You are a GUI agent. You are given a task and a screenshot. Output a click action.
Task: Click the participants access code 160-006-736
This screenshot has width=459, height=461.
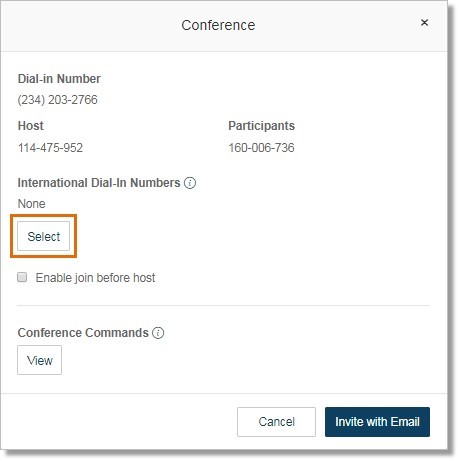click(x=261, y=148)
